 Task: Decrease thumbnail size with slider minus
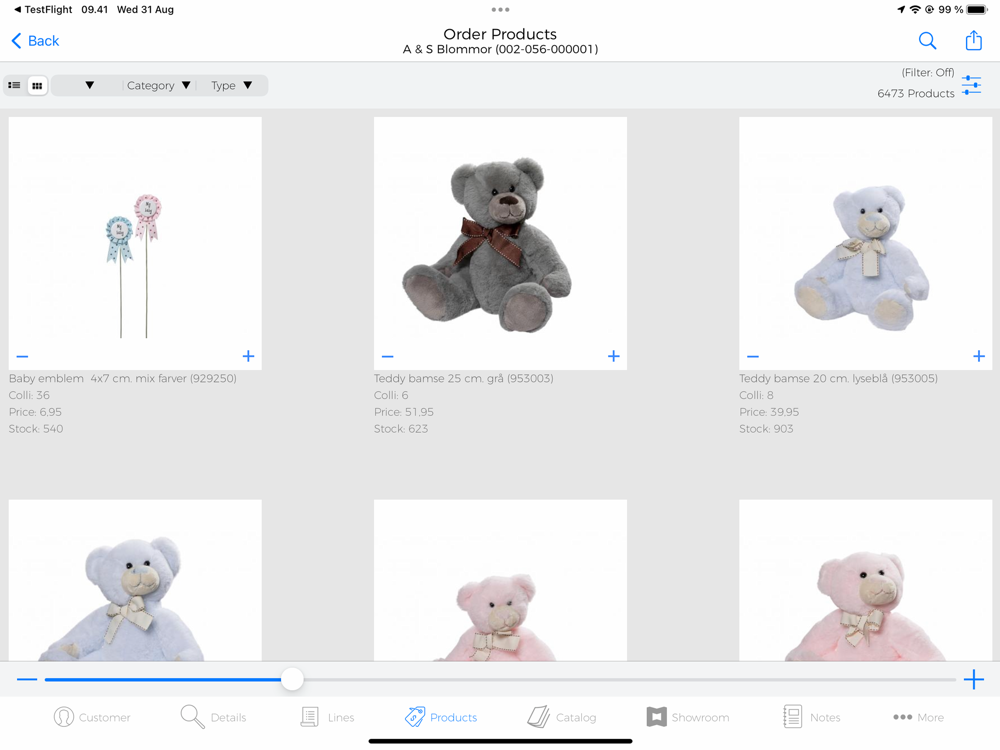point(27,679)
